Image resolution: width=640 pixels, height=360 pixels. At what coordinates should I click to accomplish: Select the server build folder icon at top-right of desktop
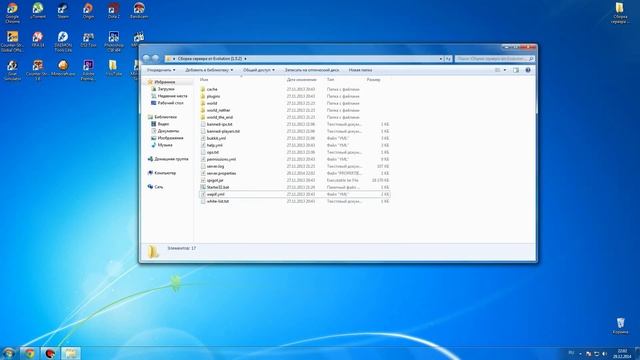[620, 13]
